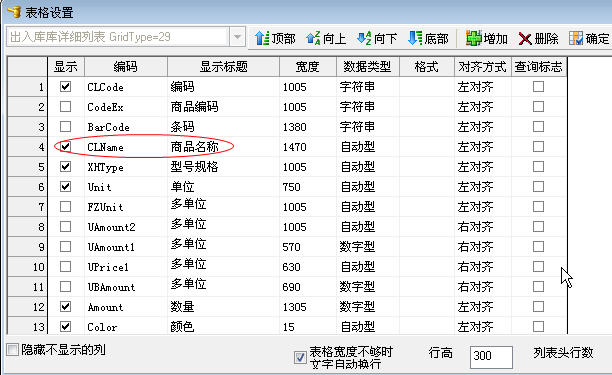Open the 出入库库详细列表 GridType dropdown arrow
The image size is (612, 375).
click(x=237, y=37)
